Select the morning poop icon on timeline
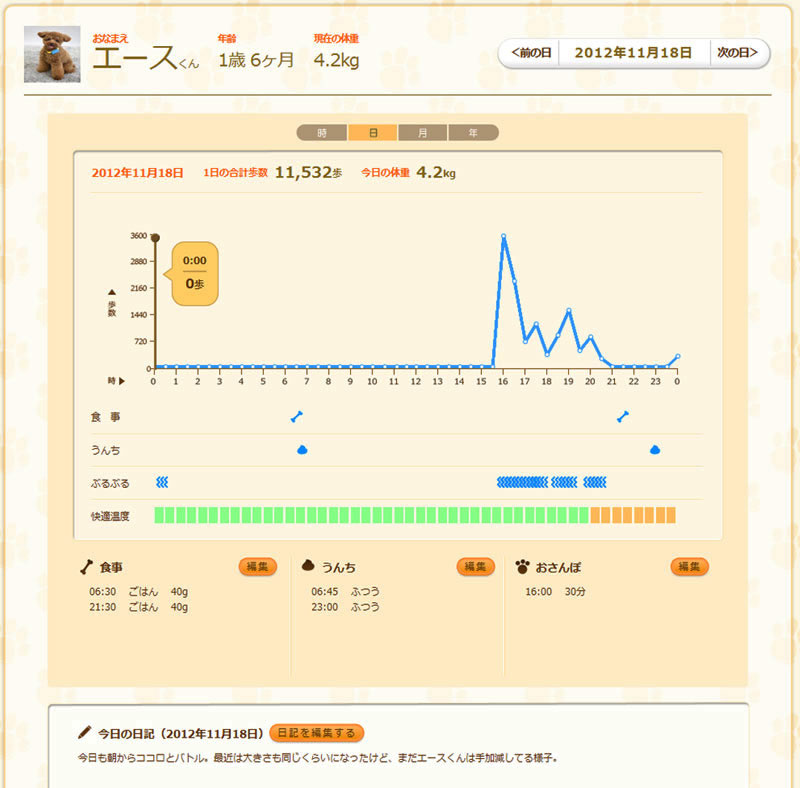The image size is (800, 788). coord(302,450)
